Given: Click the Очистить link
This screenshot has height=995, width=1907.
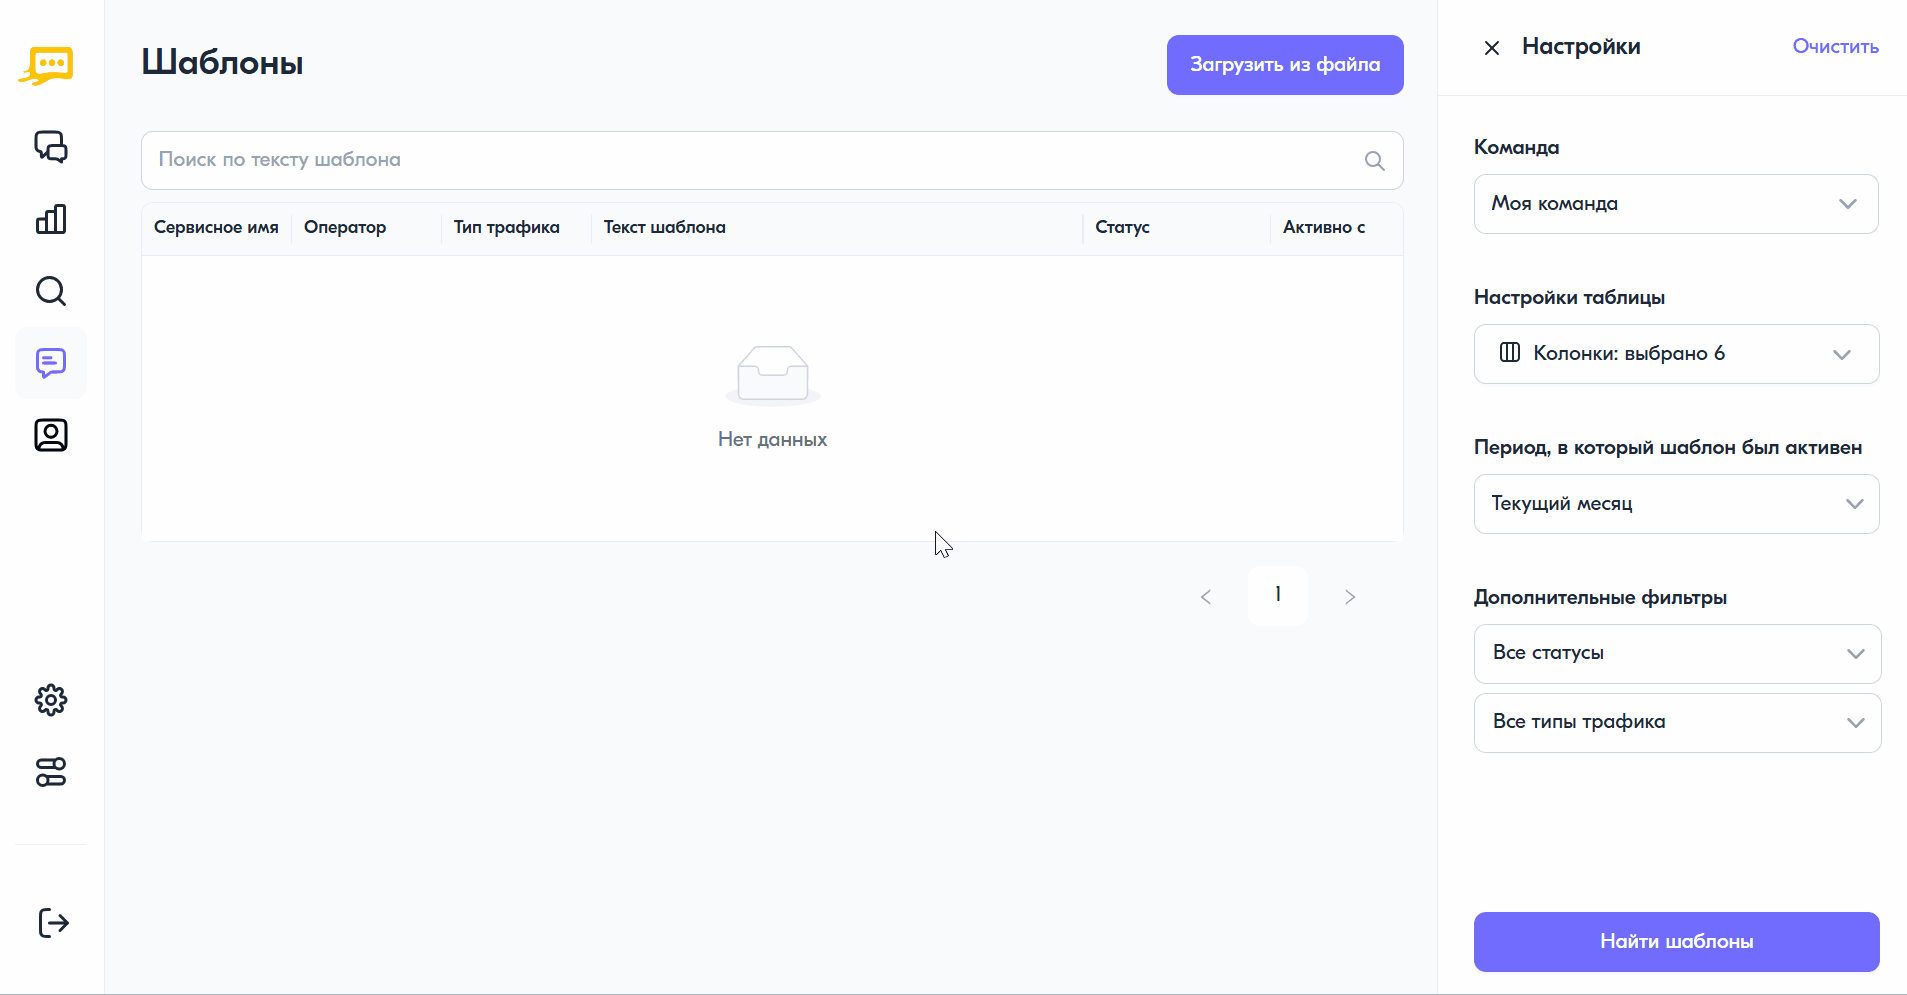Looking at the screenshot, I should [x=1835, y=47].
